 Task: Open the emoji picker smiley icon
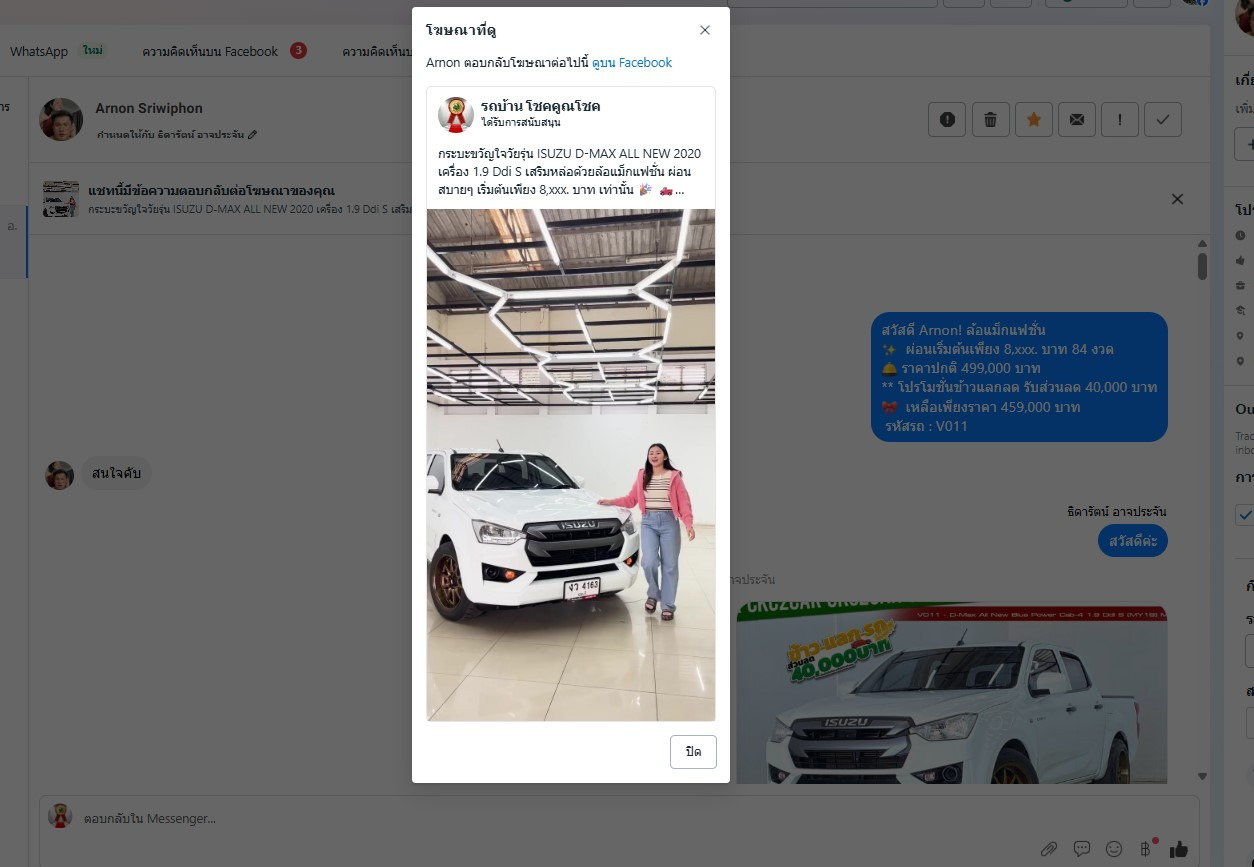pyautogui.click(x=1114, y=849)
